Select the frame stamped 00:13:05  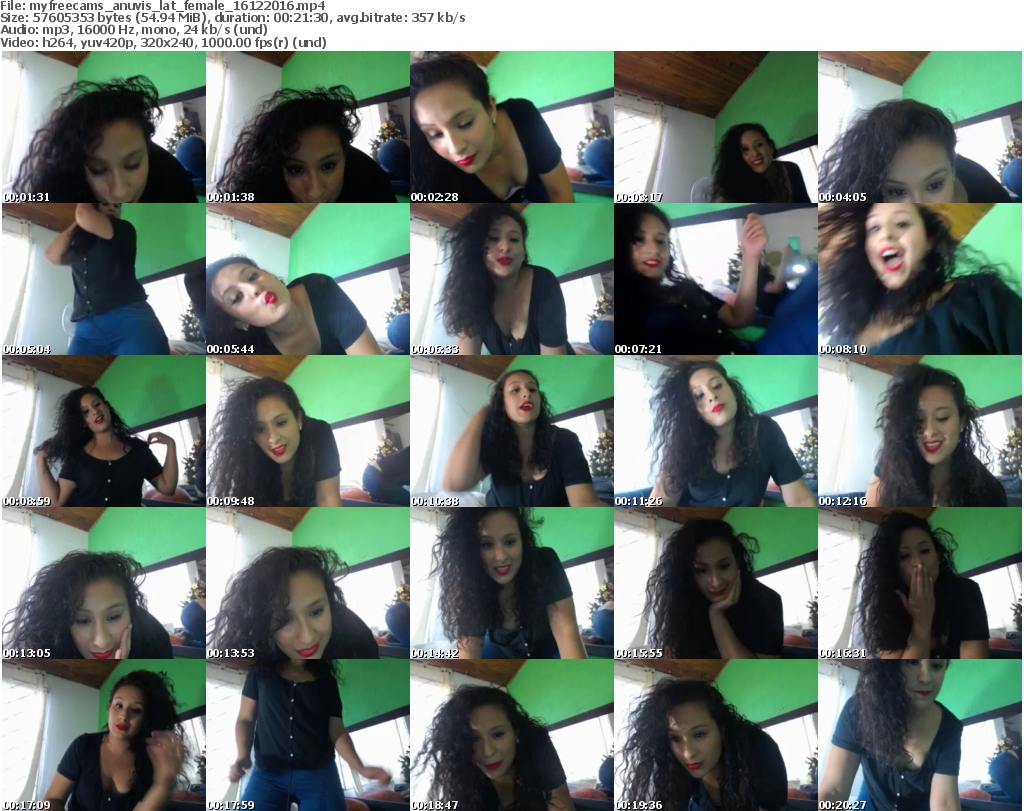(104, 583)
